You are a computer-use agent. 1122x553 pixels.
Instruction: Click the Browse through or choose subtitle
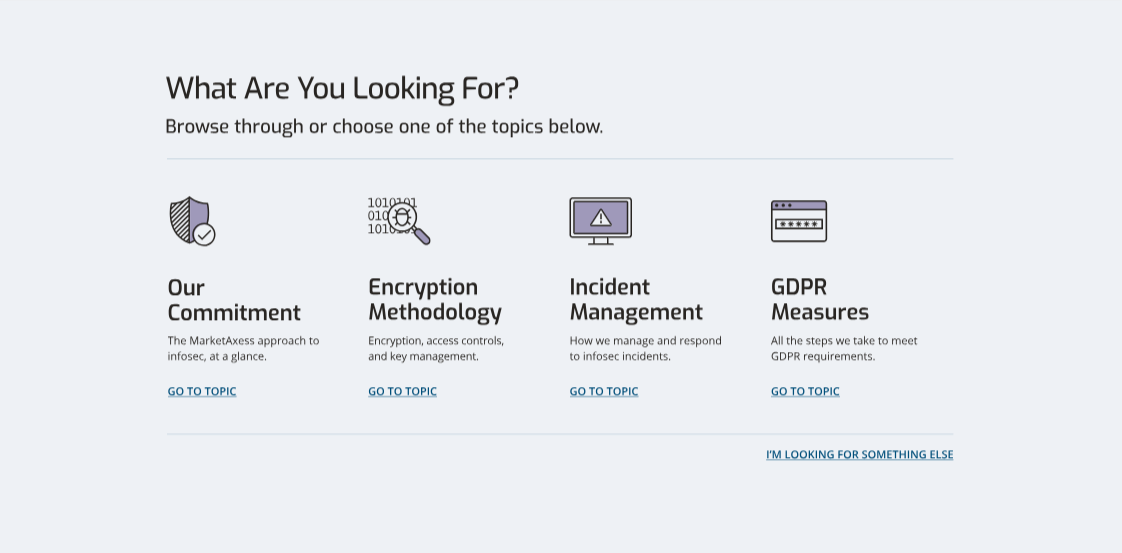click(384, 127)
